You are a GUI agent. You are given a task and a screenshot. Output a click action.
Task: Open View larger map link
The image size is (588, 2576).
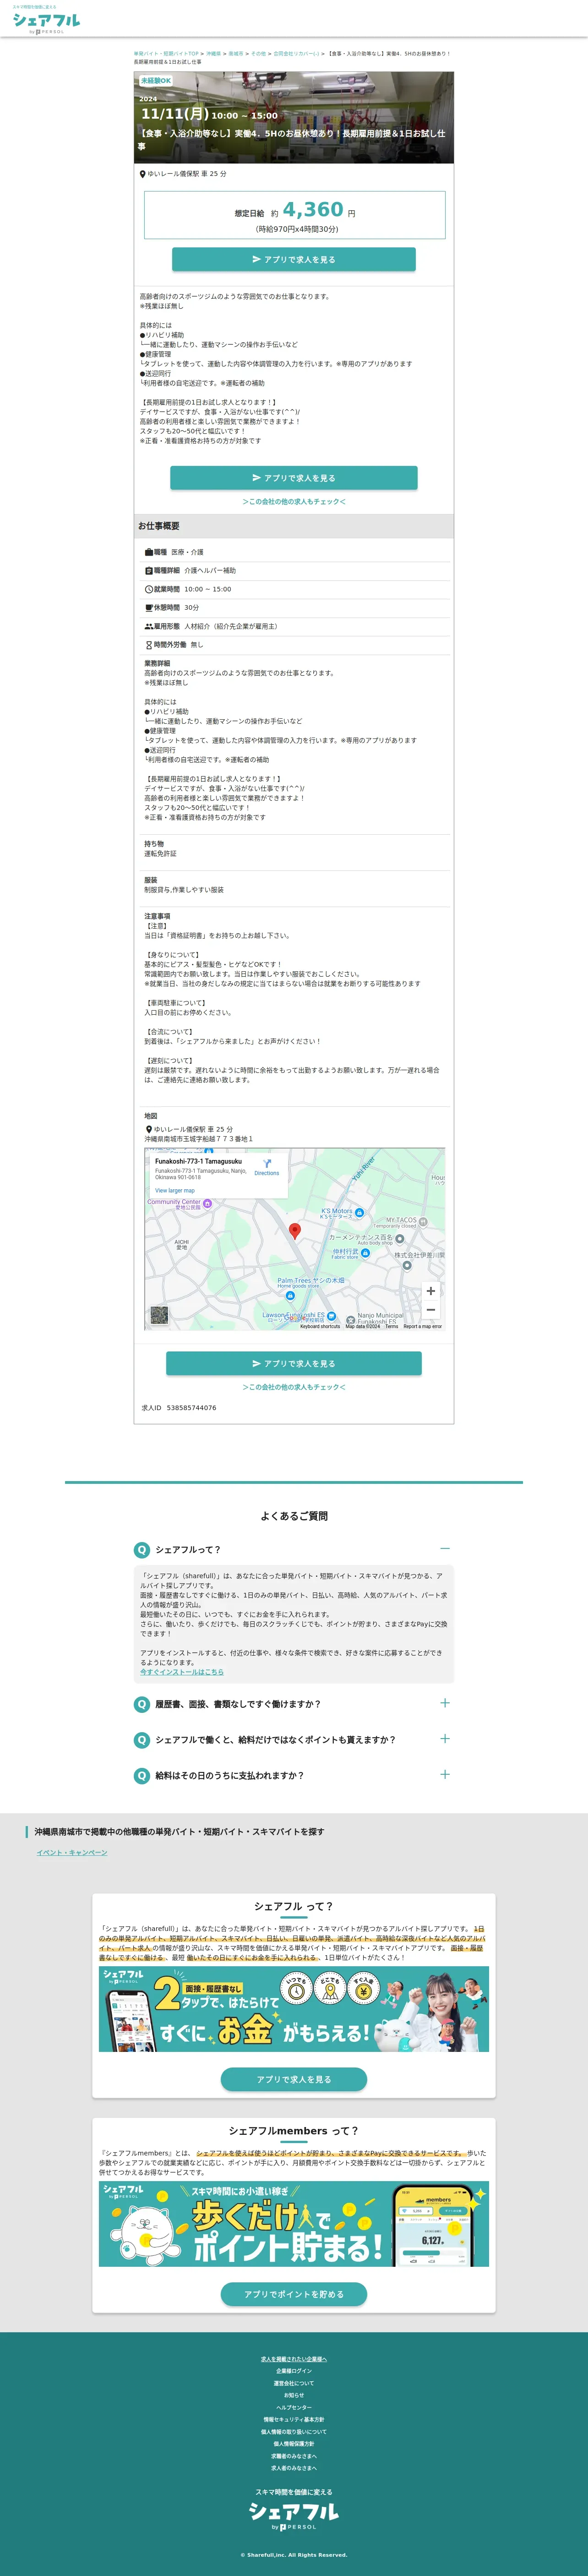pos(175,1191)
